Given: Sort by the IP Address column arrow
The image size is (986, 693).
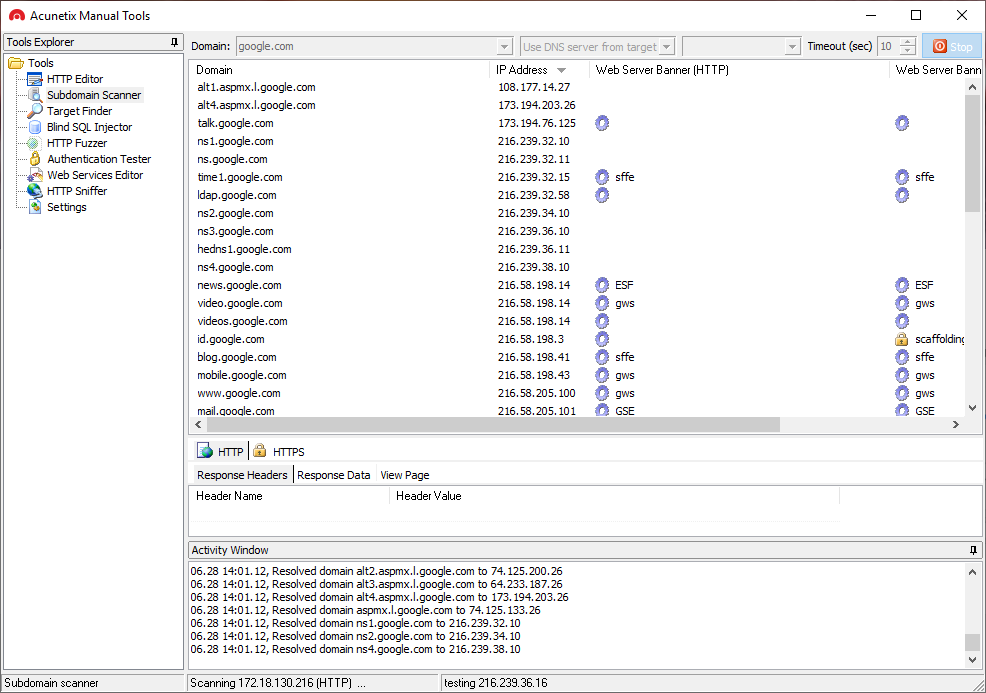Looking at the screenshot, I should [x=562, y=70].
